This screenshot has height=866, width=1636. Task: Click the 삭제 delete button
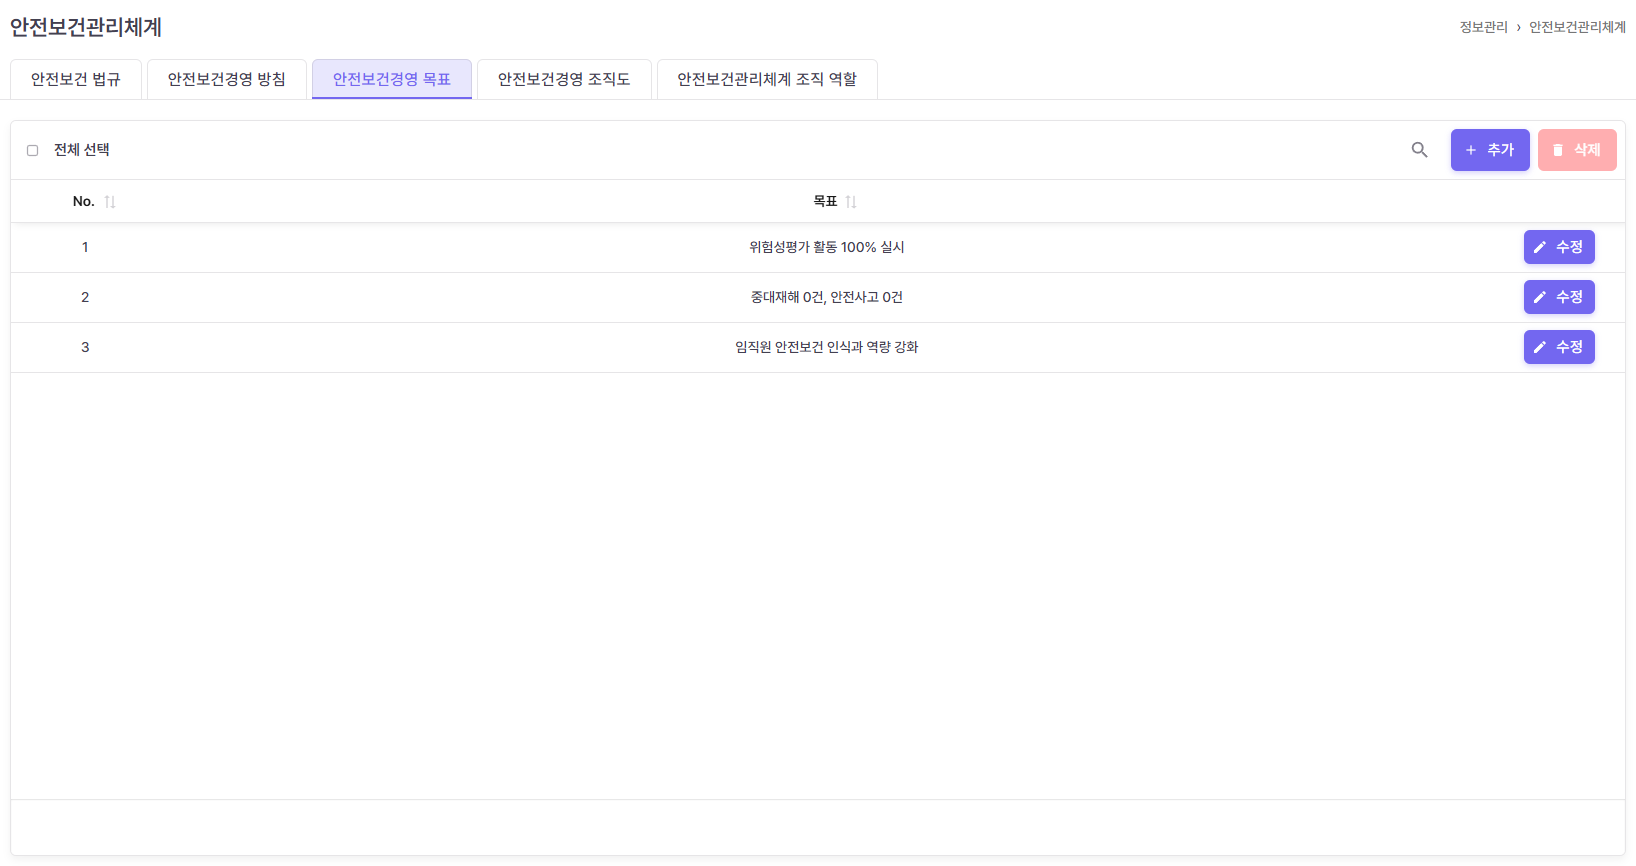pyautogui.click(x=1576, y=150)
